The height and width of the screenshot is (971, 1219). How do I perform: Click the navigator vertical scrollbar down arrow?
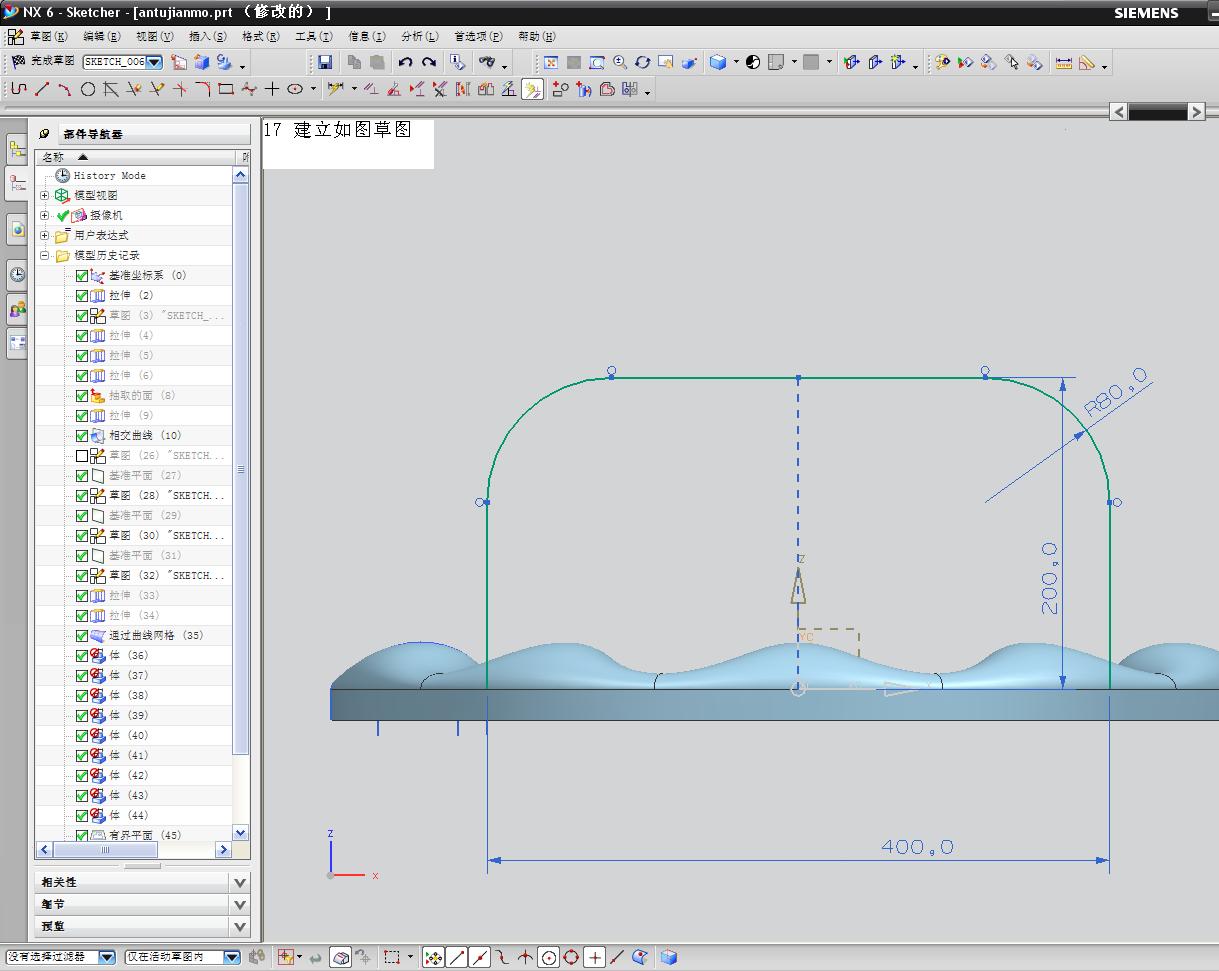(x=240, y=832)
